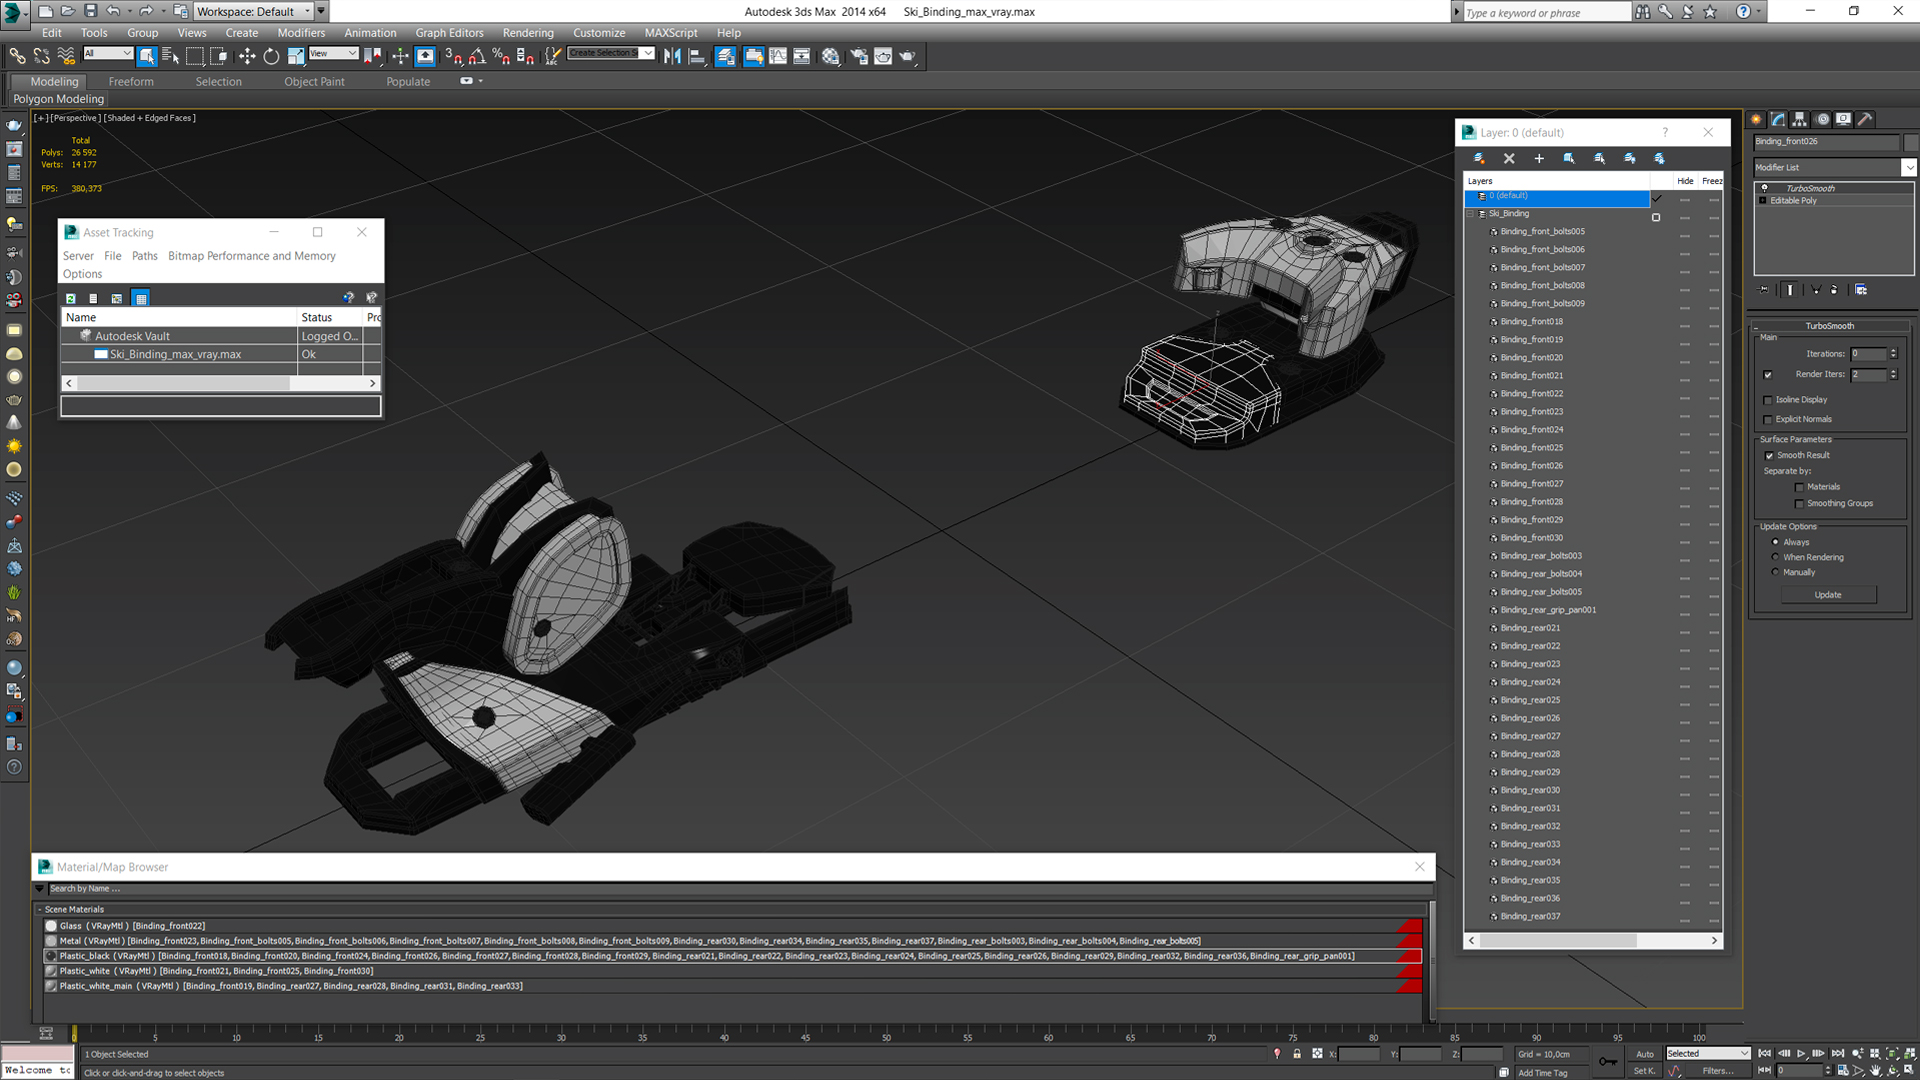The image size is (1920, 1080).
Task: Open the Selected key filter dropdown
Action: point(1708,1053)
